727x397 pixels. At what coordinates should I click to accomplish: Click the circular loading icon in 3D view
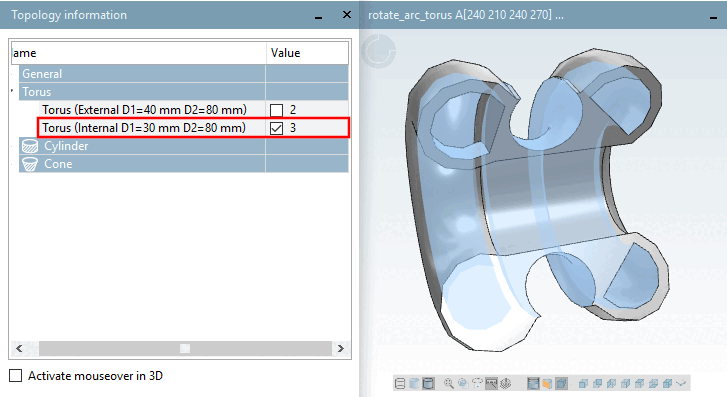378,51
